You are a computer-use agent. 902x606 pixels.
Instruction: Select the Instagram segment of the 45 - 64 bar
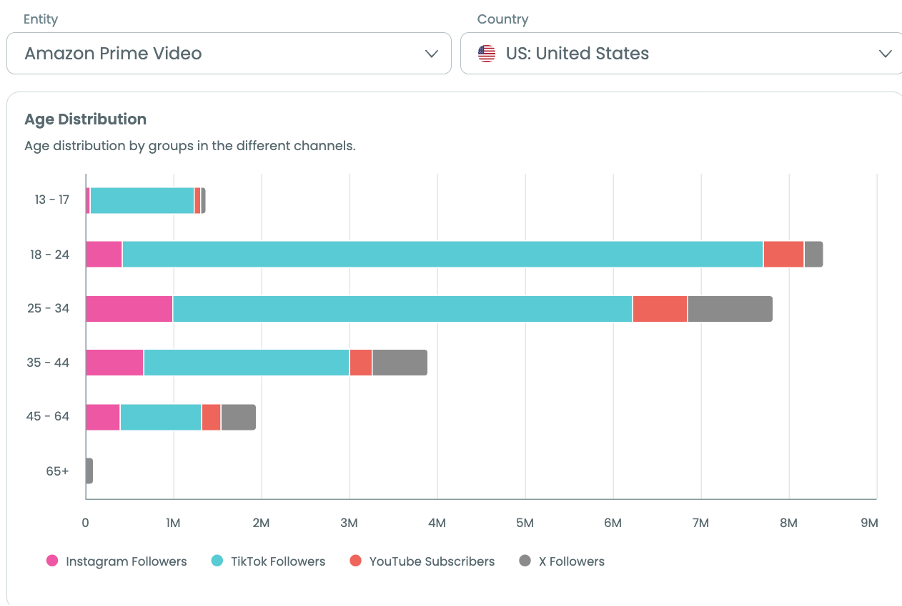[103, 417]
